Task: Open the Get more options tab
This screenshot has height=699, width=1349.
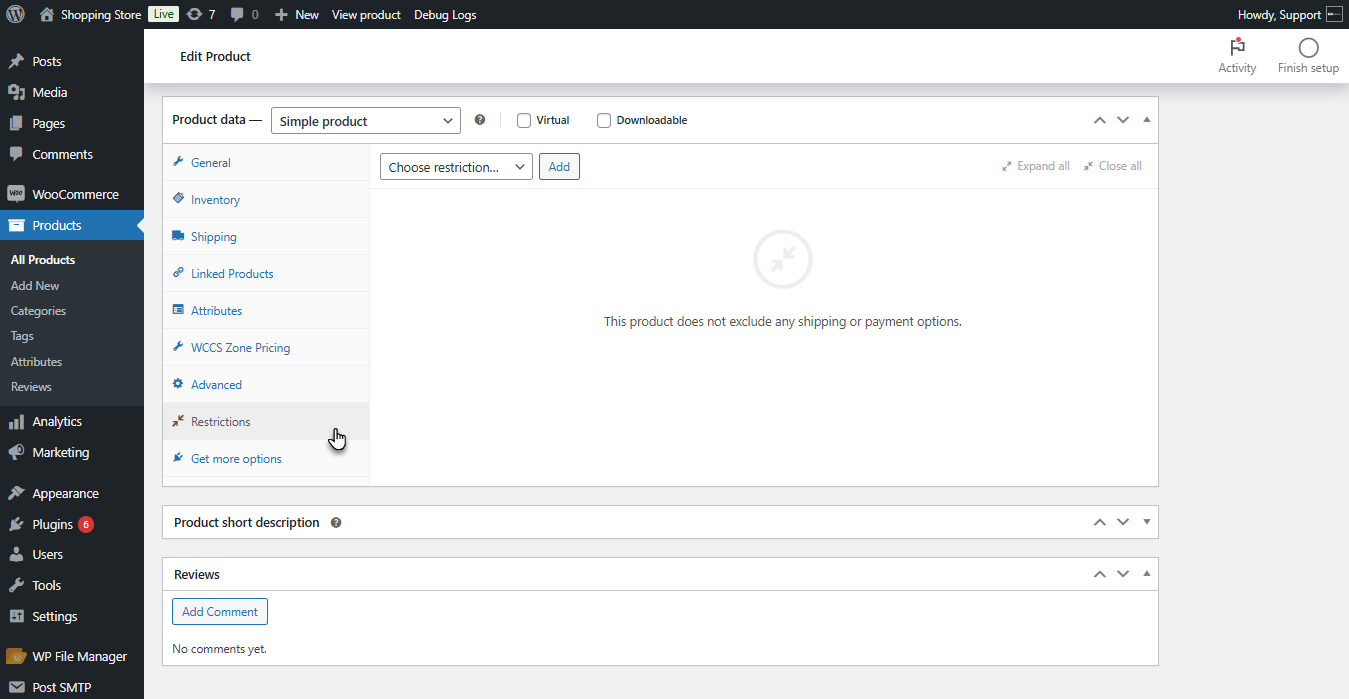Action: (266, 458)
